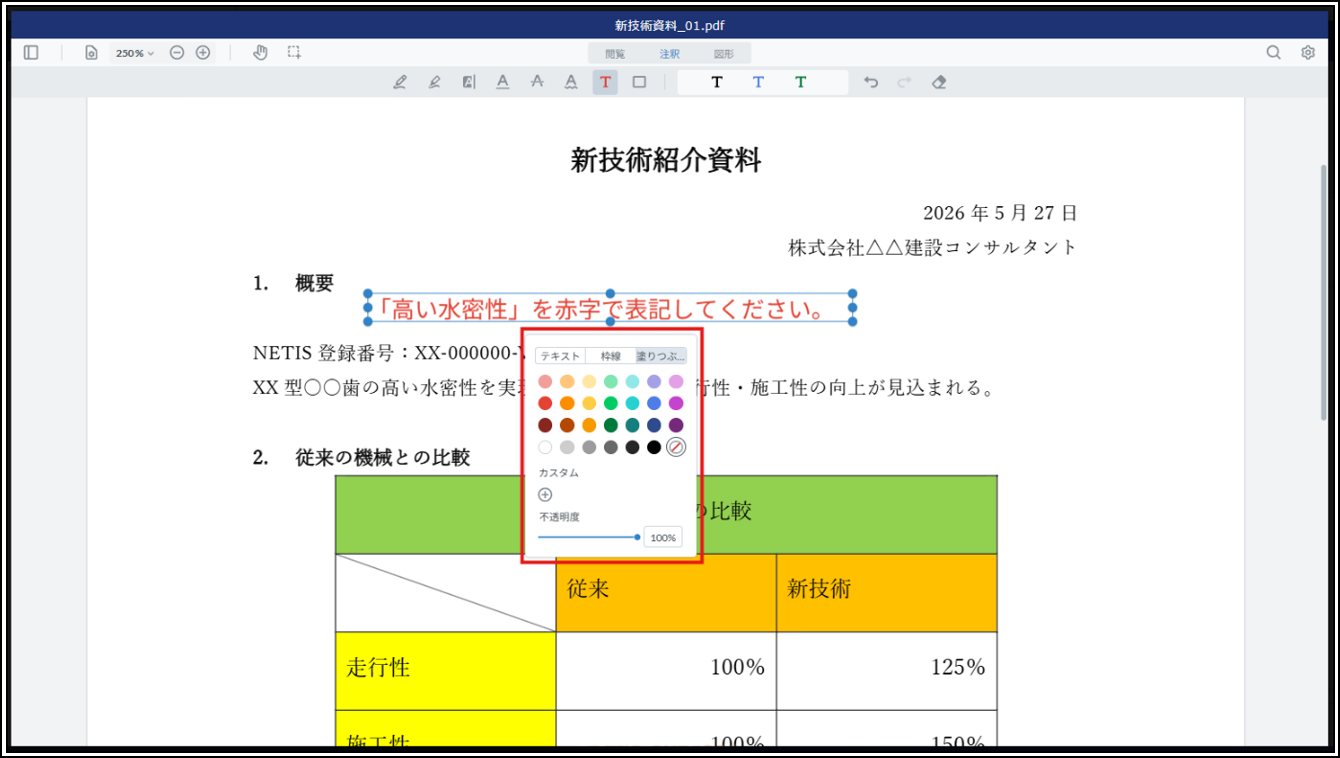
Task: Toggle the red free text T tool
Action: 605,82
